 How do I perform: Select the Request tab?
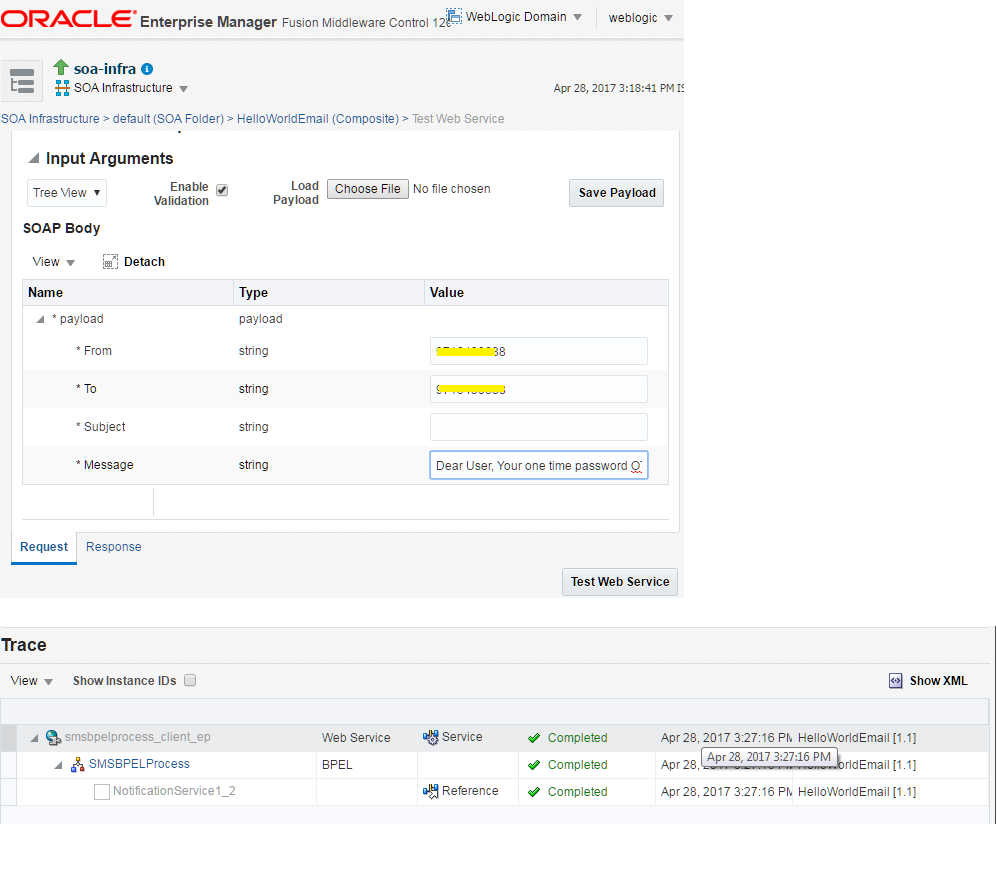[x=43, y=547]
